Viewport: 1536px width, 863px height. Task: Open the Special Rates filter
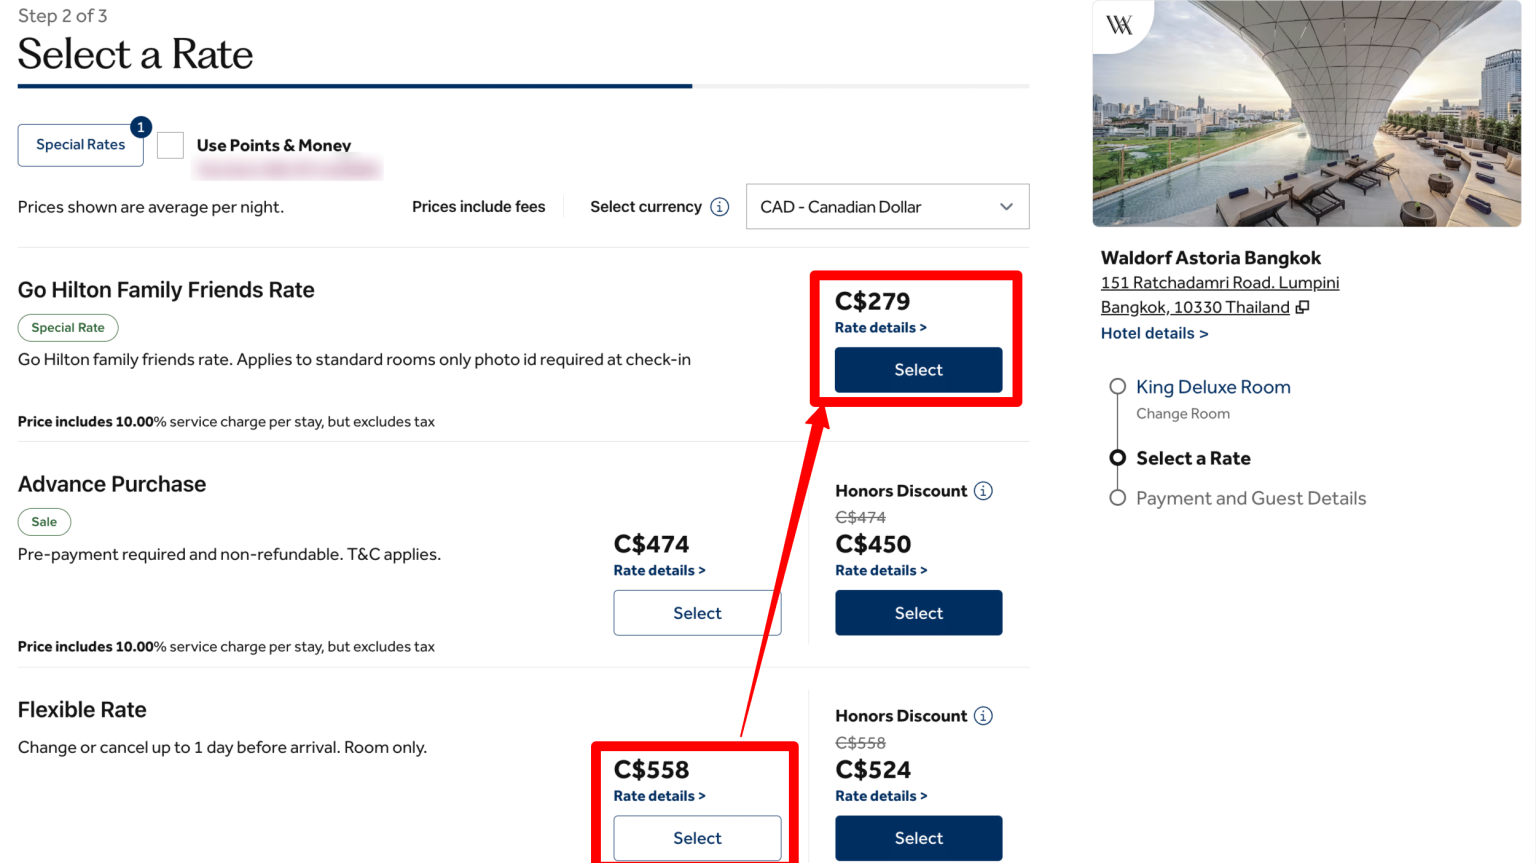click(x=81, y=145)
